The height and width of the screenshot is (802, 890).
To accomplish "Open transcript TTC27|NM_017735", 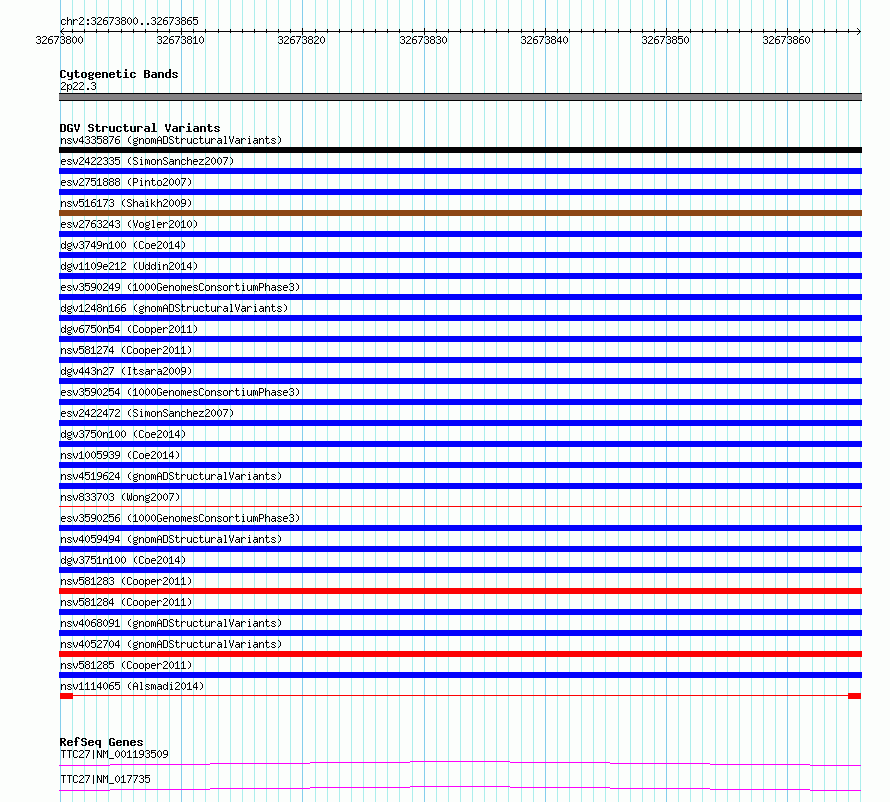I will pyautogui.click(x=105, y=779).
